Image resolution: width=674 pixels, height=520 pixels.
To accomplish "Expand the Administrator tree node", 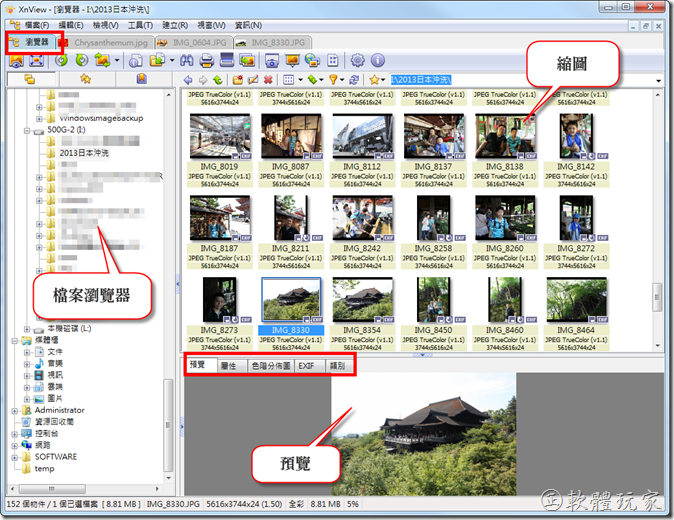I will point(15,410).
